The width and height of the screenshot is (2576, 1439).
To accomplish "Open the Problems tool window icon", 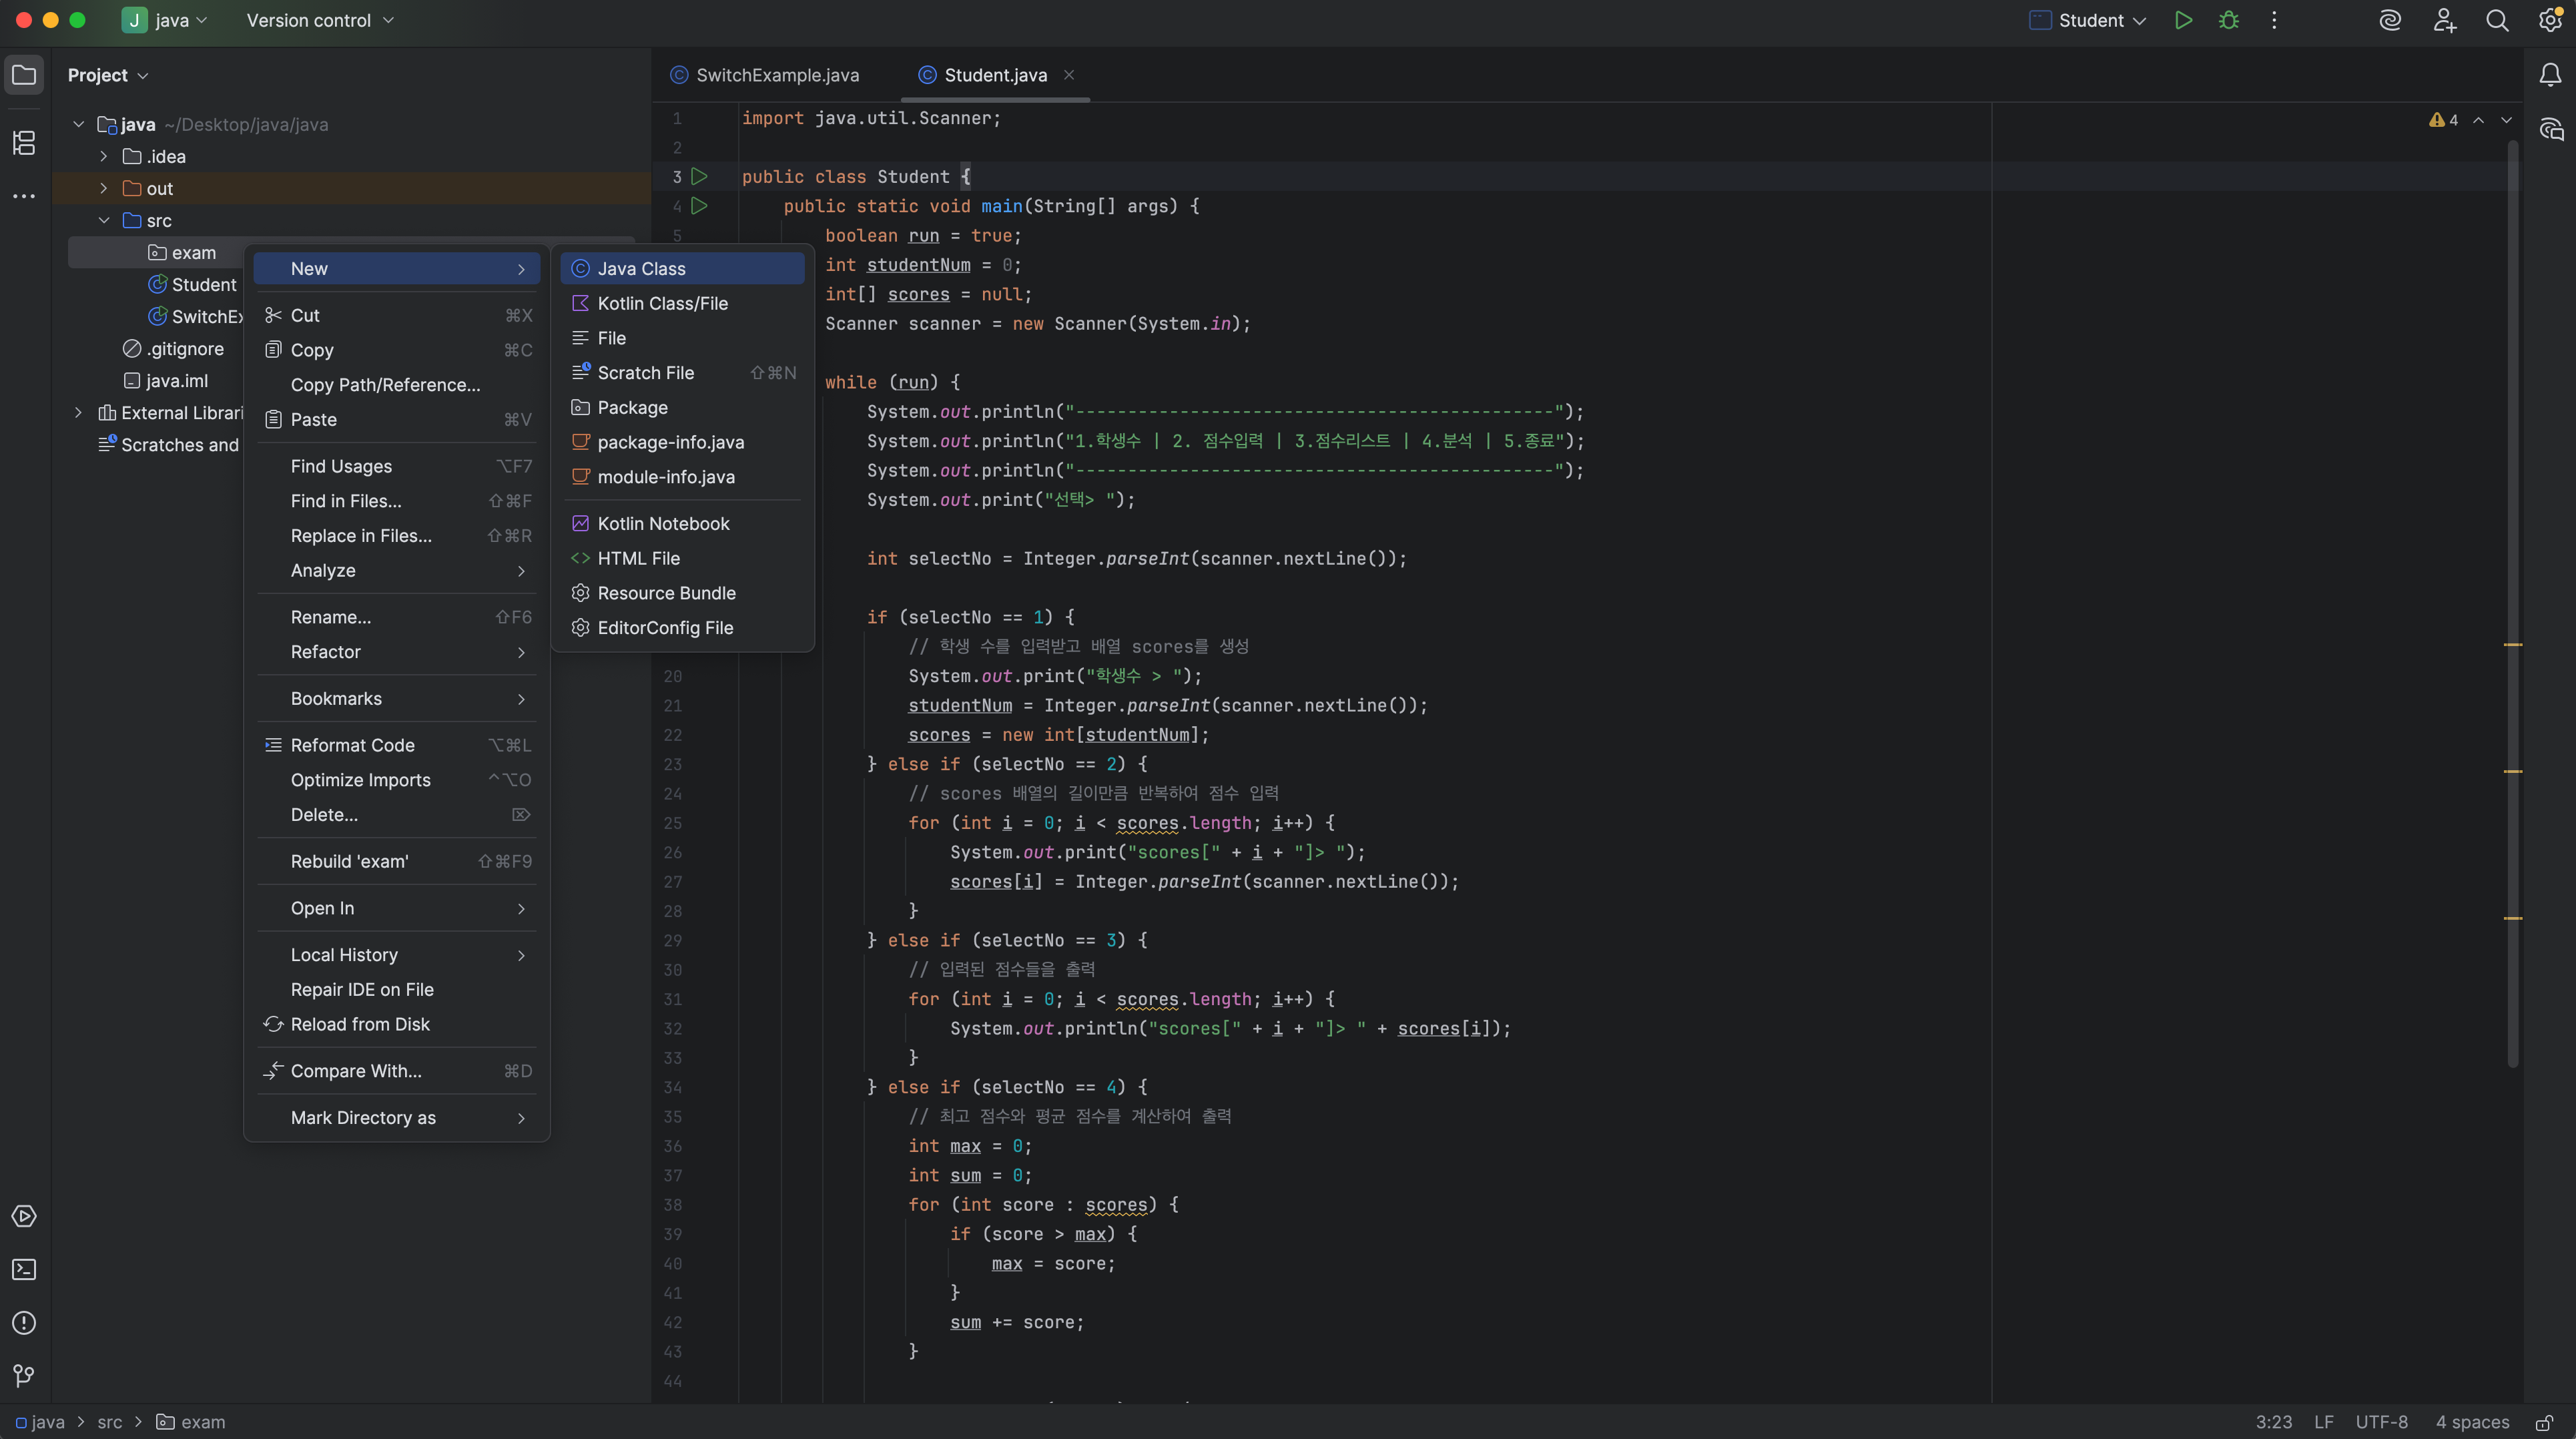I will 24,1323.
